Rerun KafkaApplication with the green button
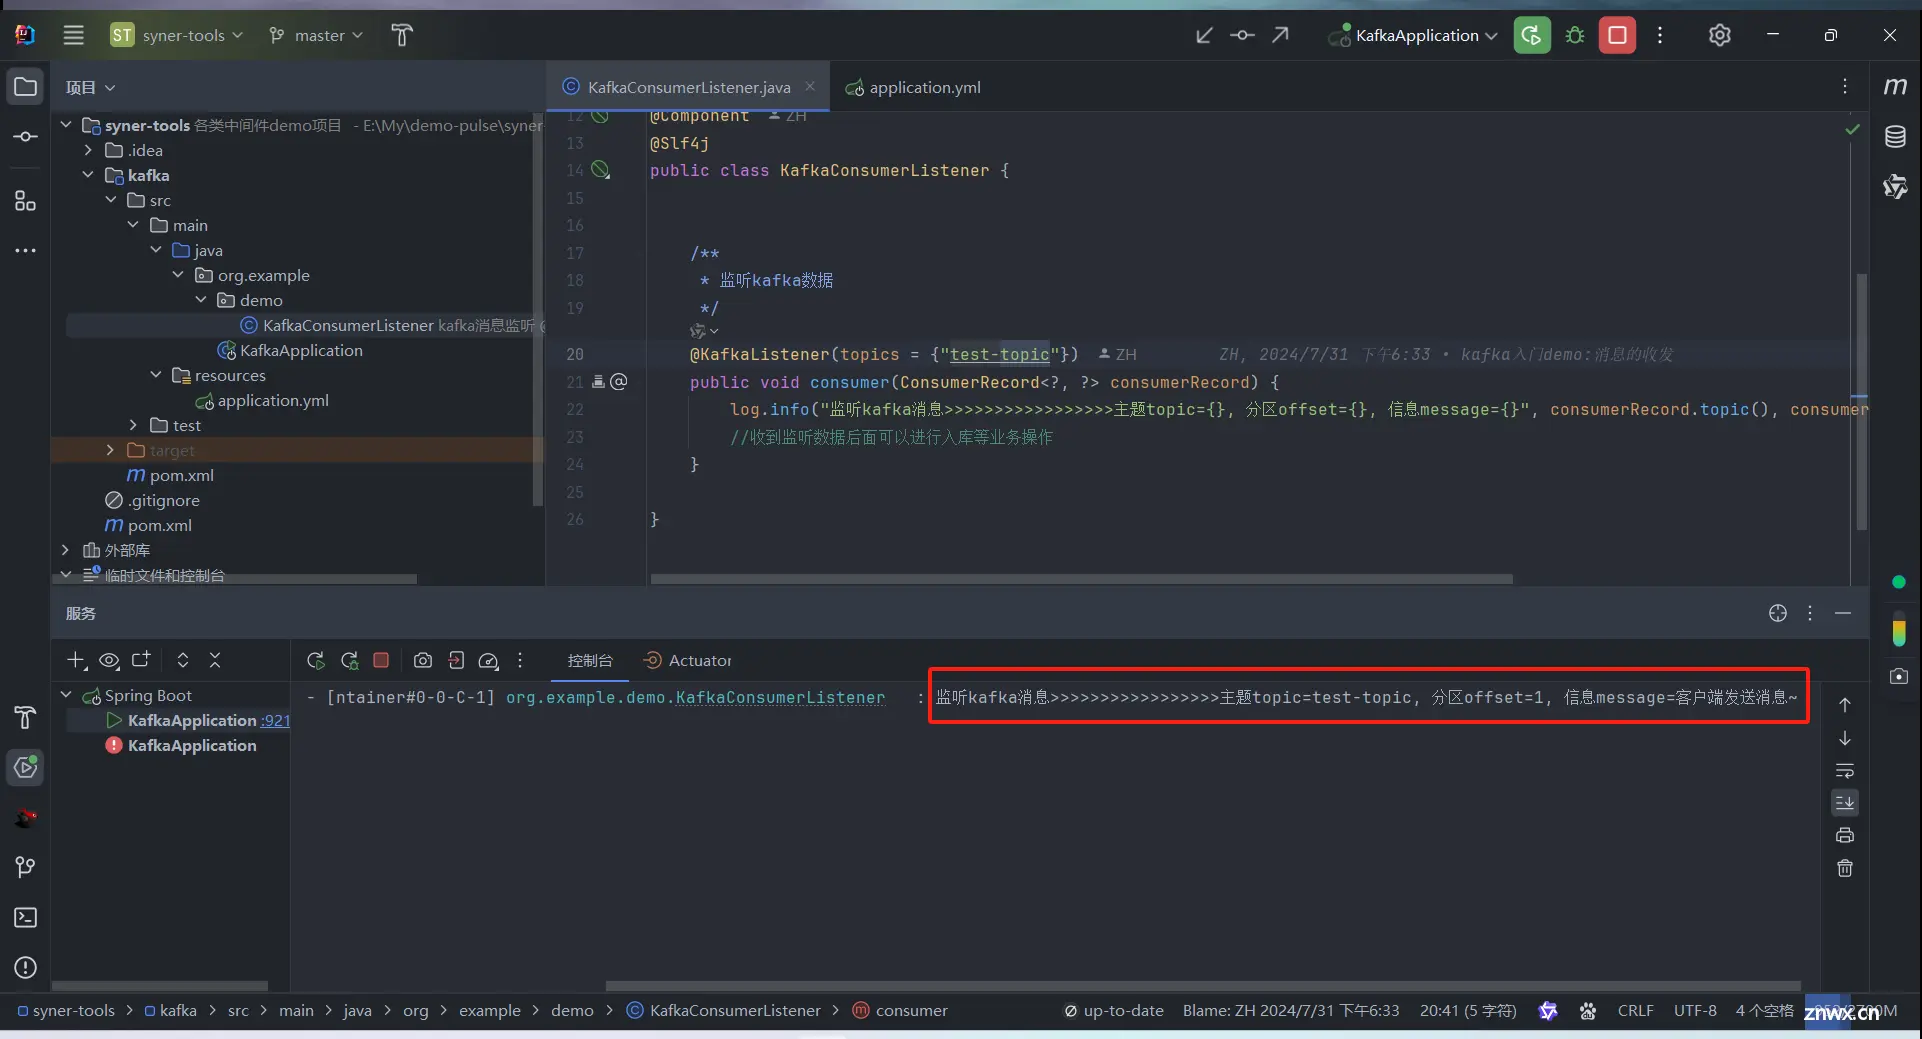The width and height of the screenshot is (1922, 1039). click(1532, 35)
